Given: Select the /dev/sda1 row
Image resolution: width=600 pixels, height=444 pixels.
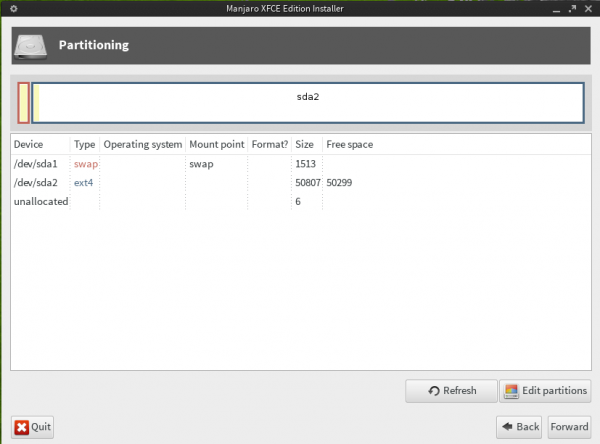Looking at the screenshot, I should click(x=301, y=164).
